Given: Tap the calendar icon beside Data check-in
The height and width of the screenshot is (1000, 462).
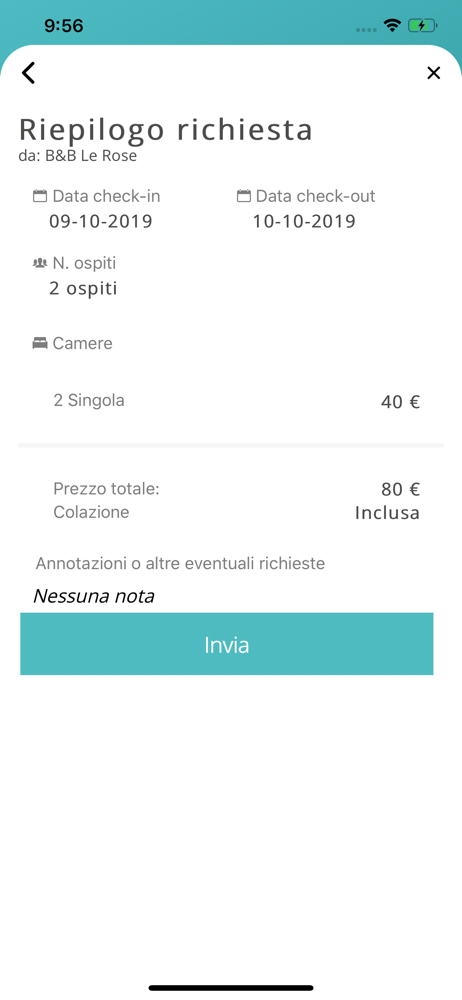Looking at the screenshot, I should pyautogui.click(x=40, y=196).
